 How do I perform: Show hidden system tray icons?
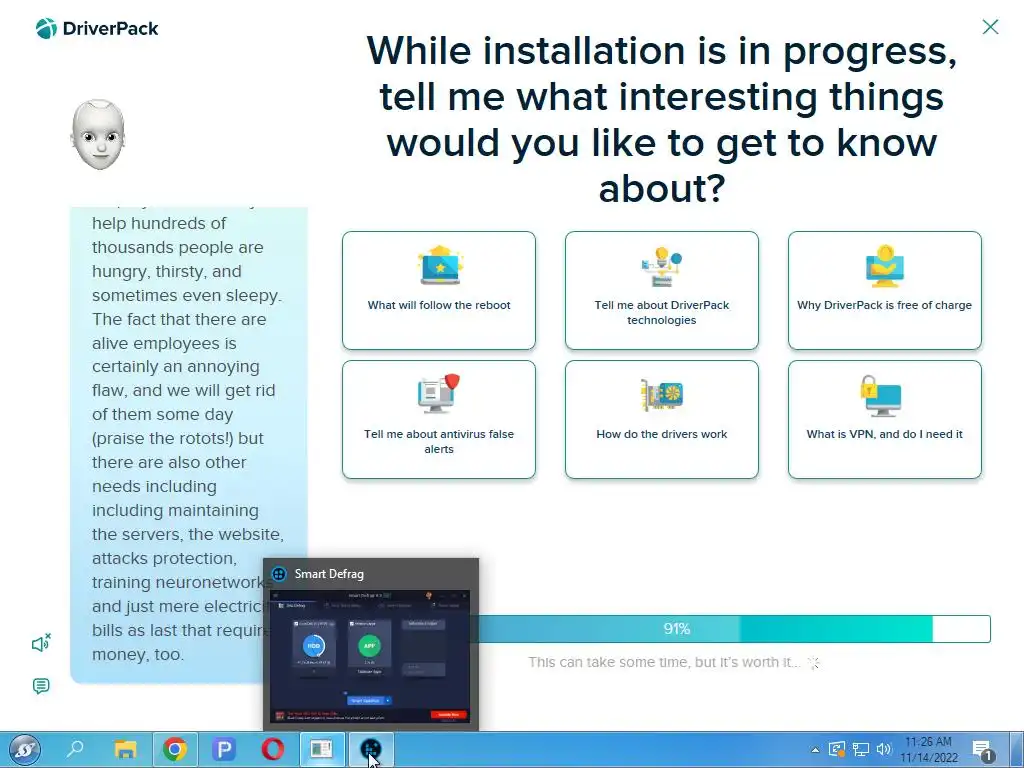click(815, 750)
